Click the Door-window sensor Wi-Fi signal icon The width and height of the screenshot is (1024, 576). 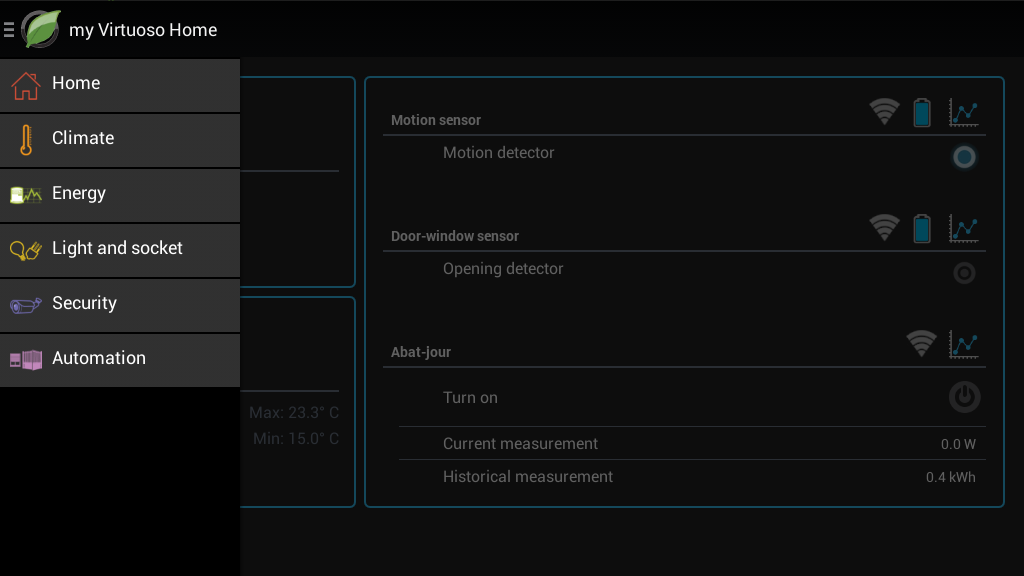884,228
